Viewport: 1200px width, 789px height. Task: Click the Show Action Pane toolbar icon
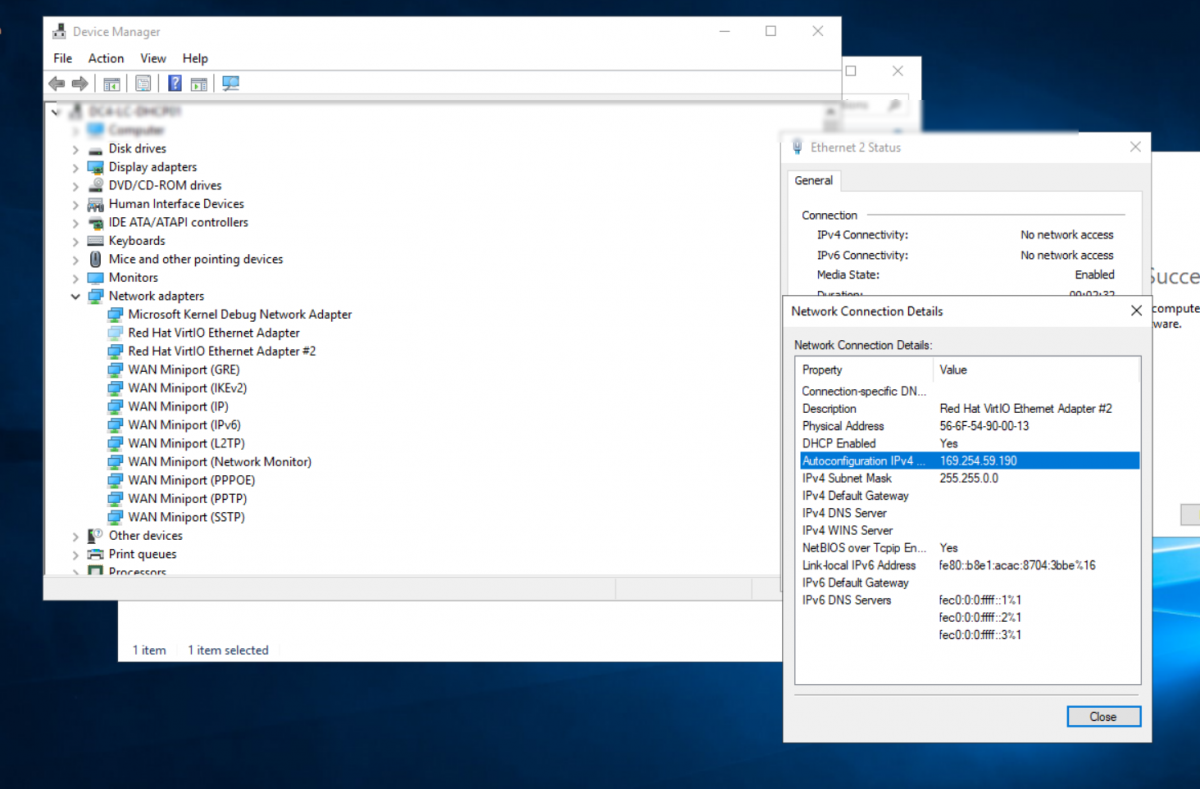pyautogui.click(x=199, y=83)
